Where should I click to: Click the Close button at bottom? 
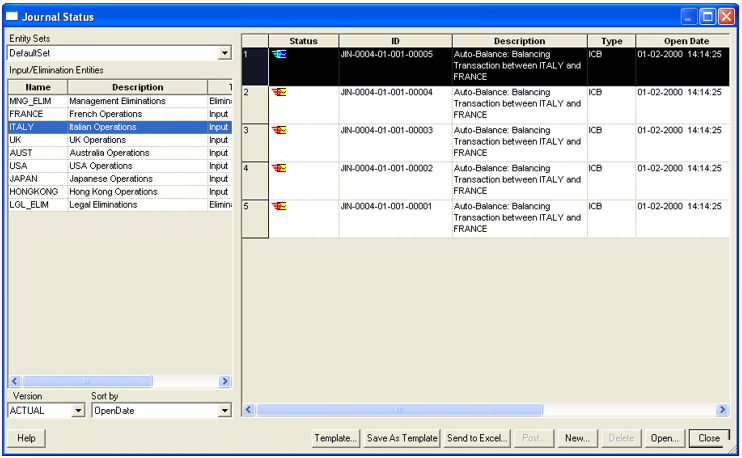pyautogui.click(x=709, y=438)
